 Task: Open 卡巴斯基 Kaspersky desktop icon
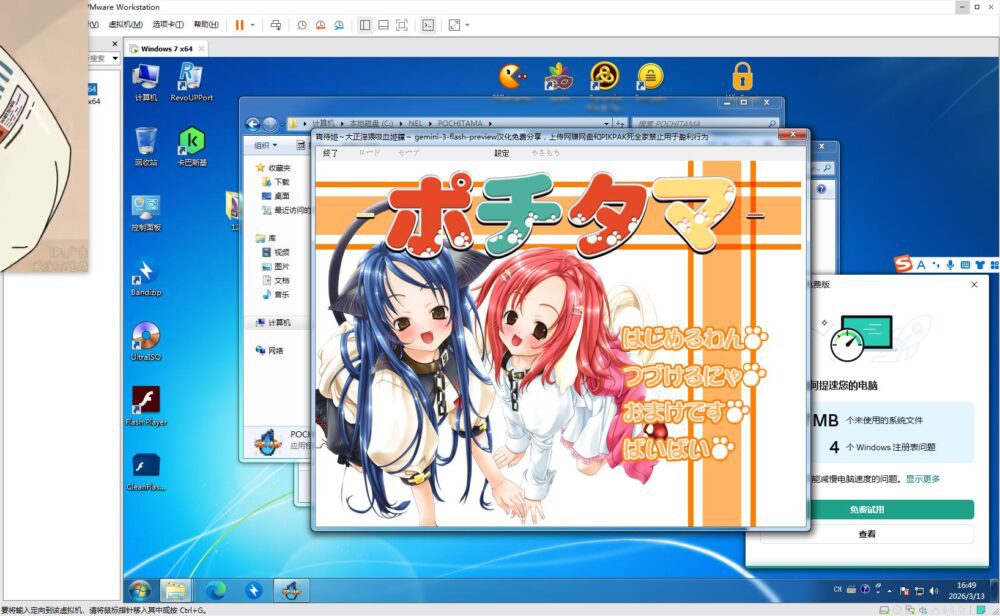coord(191,147)
